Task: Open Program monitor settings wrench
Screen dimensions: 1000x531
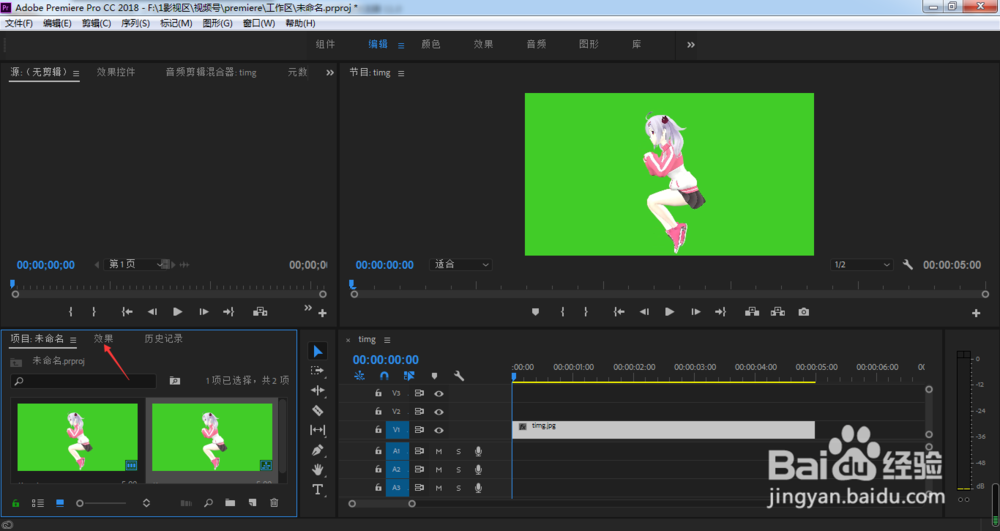Action: click(908, 265)
